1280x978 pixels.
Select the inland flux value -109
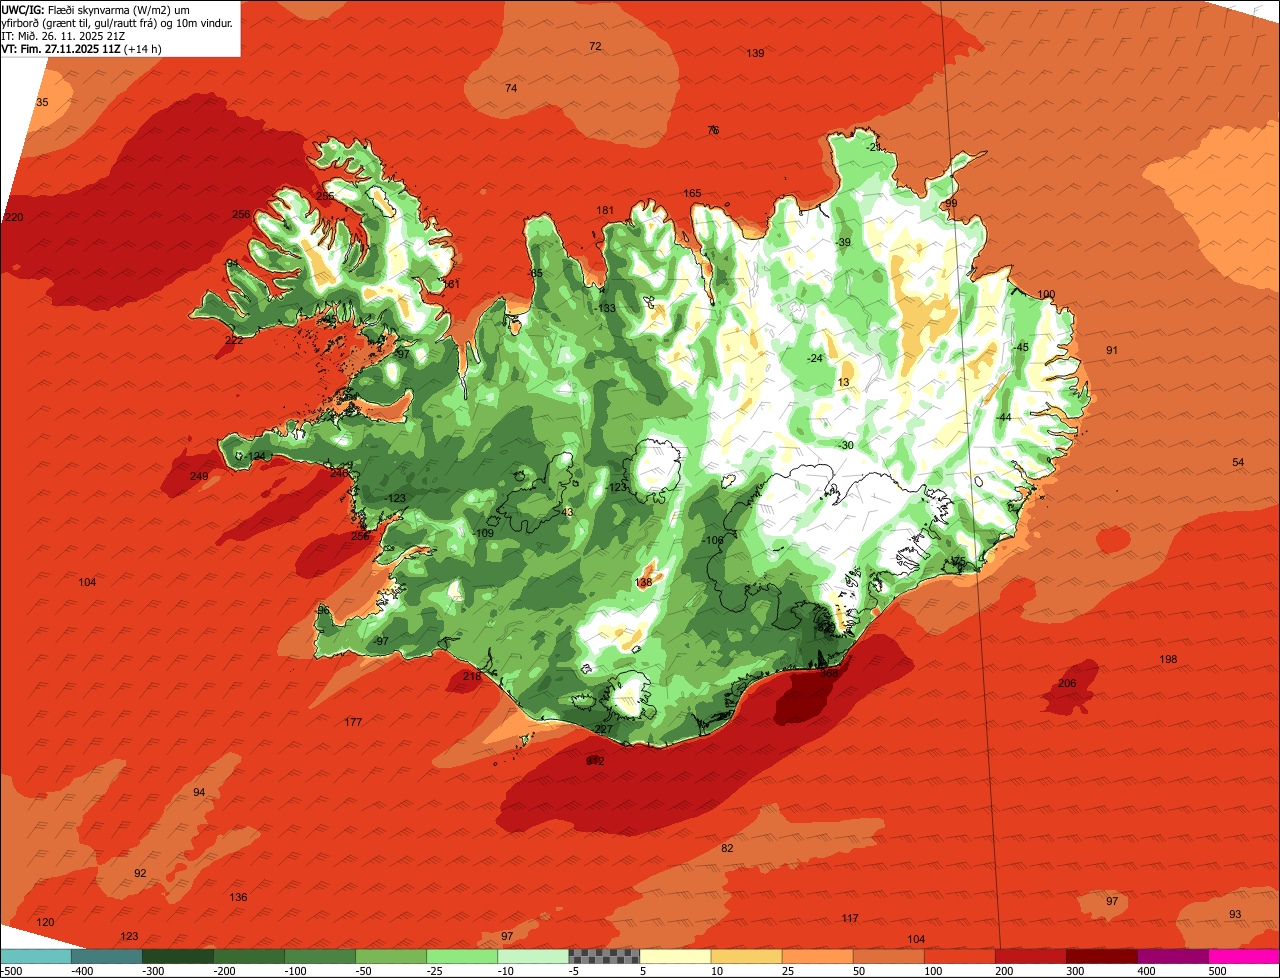(x=484, y=533)
